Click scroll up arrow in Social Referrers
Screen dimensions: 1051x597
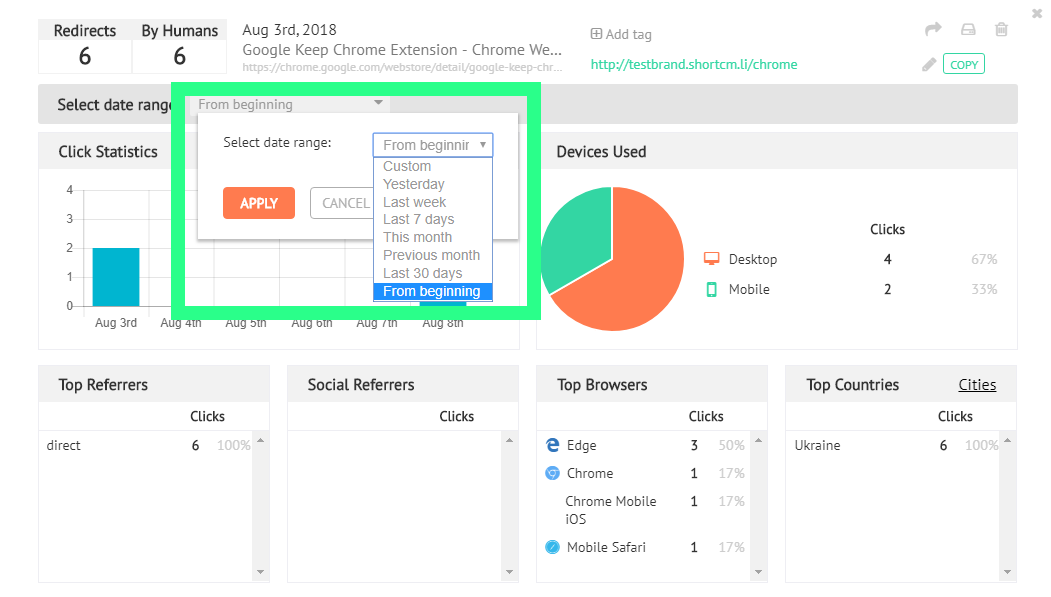[x=509, y=440]
